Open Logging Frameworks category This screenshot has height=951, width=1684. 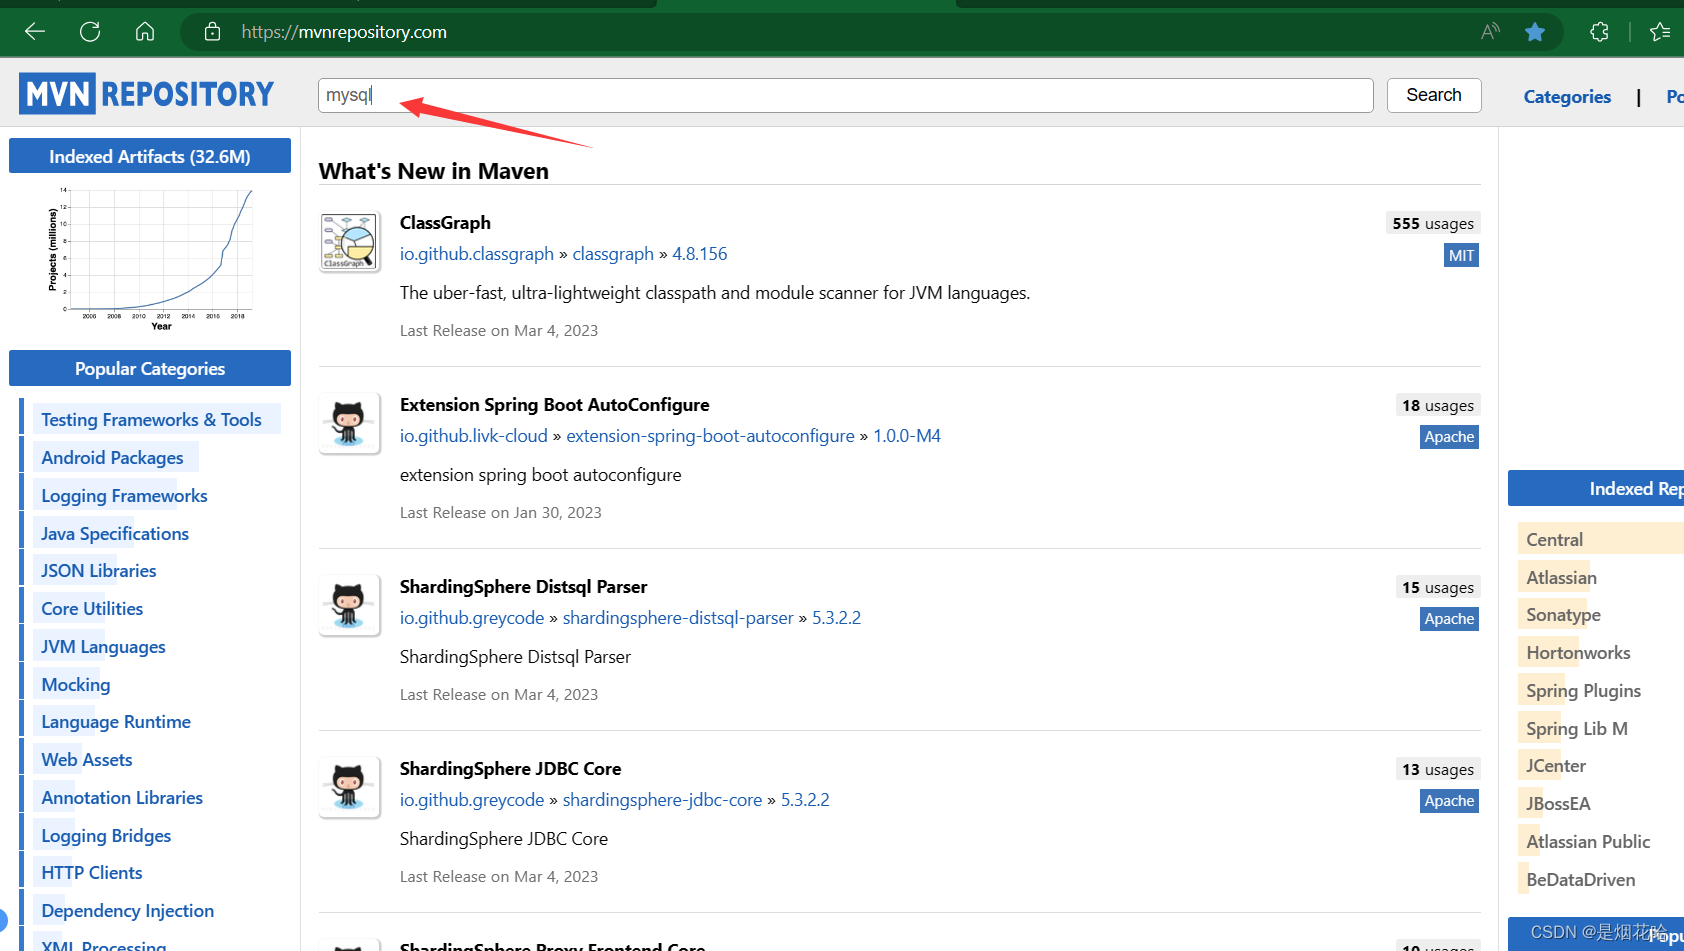coord(124,496)
